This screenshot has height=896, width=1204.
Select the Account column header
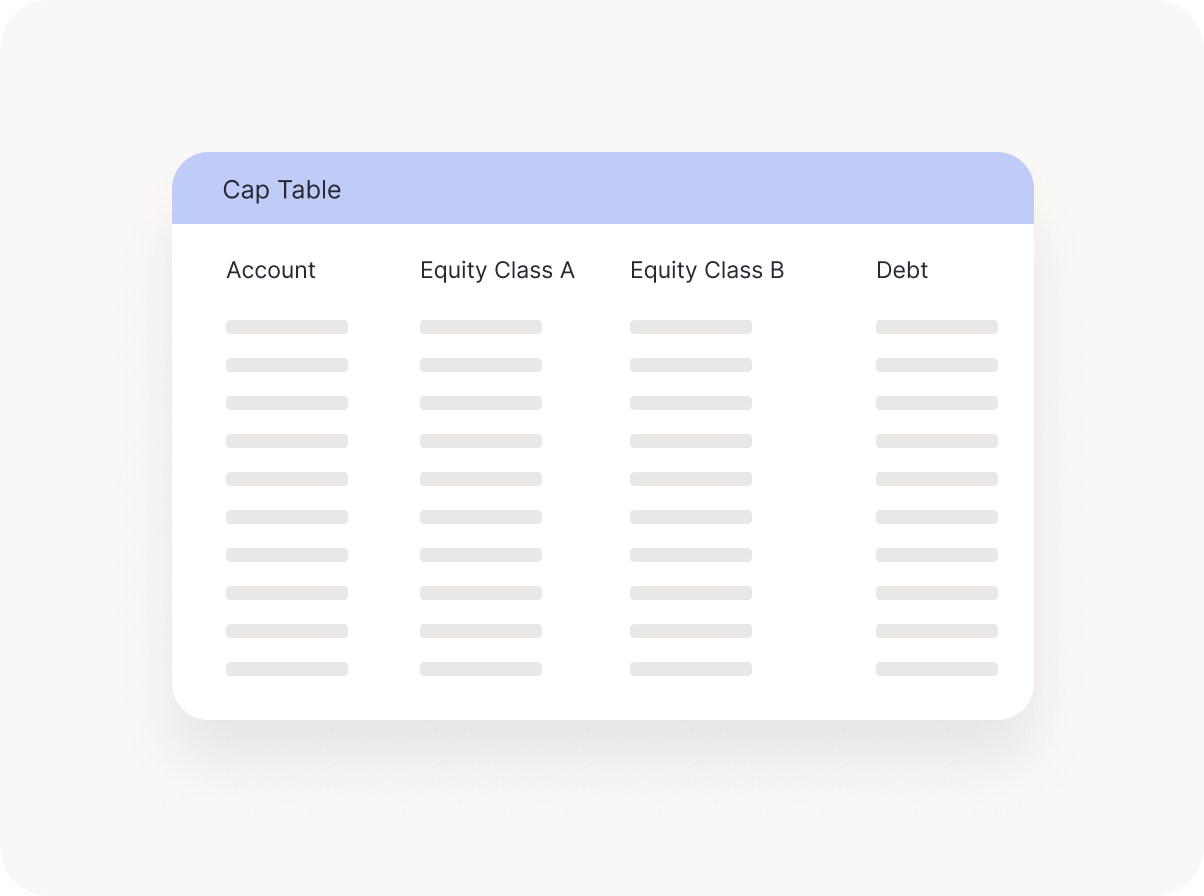tap(271, 270)
